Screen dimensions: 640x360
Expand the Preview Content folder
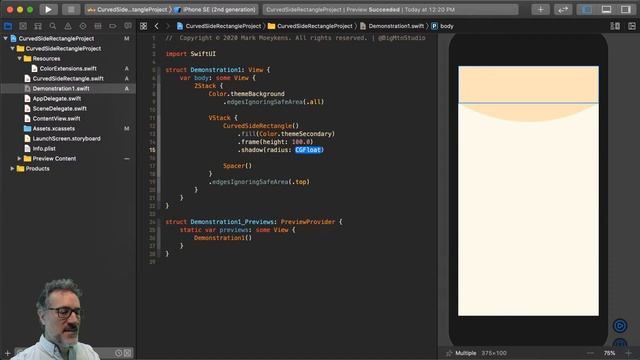point(19,158)
